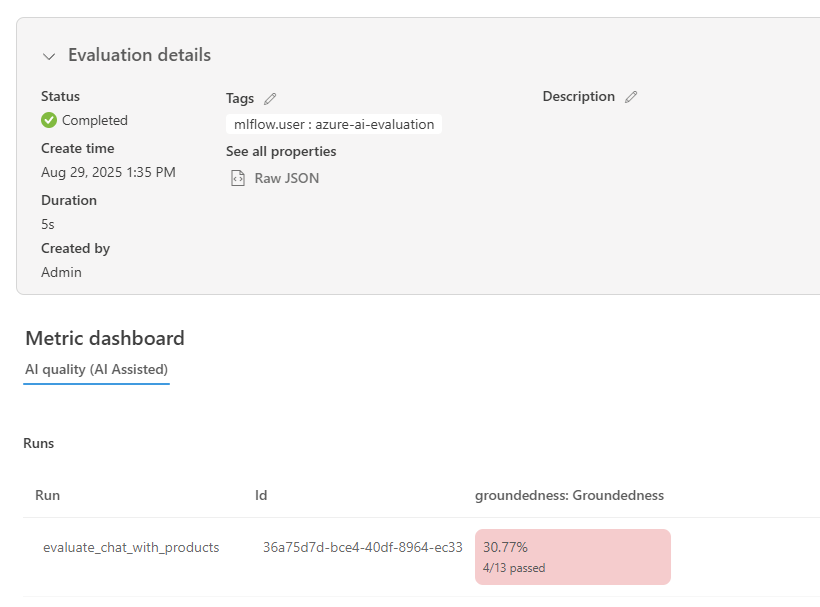Click the red 30.77% groundedness score cell
This screenshot has width=820, height=607.
tap(572, 556)
